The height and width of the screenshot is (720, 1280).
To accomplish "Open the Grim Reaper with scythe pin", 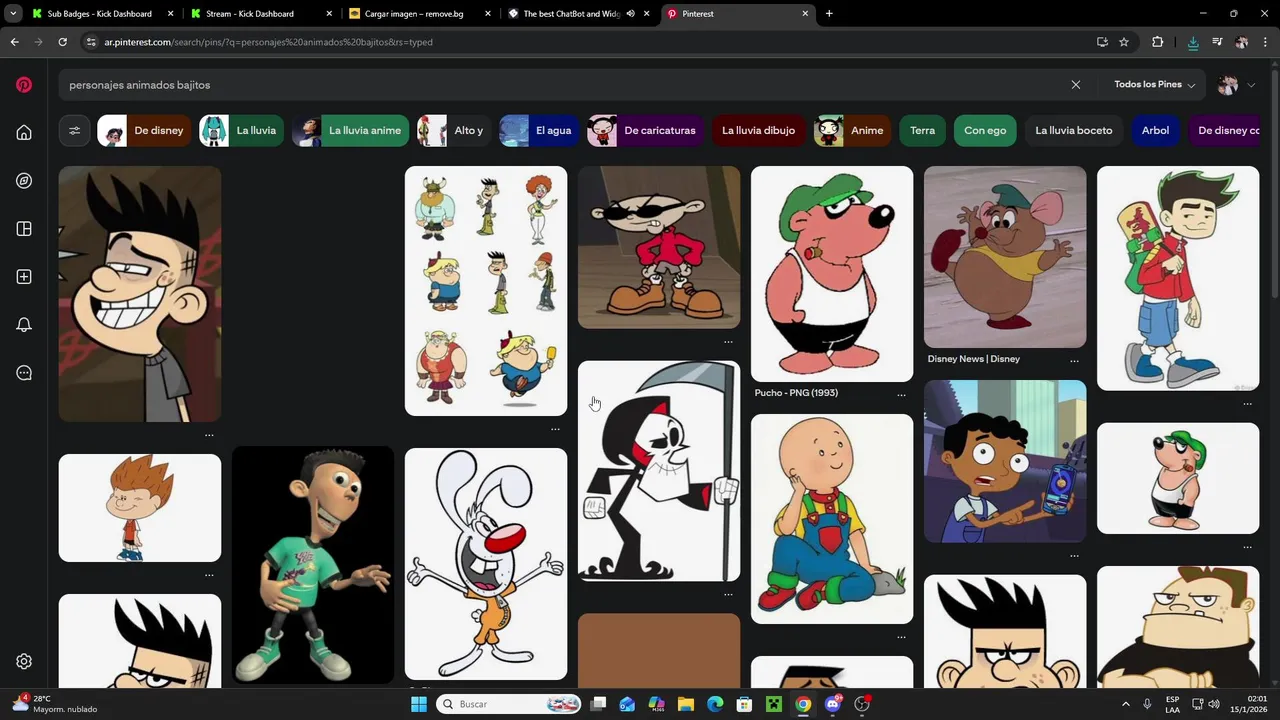I will point(659,471).
